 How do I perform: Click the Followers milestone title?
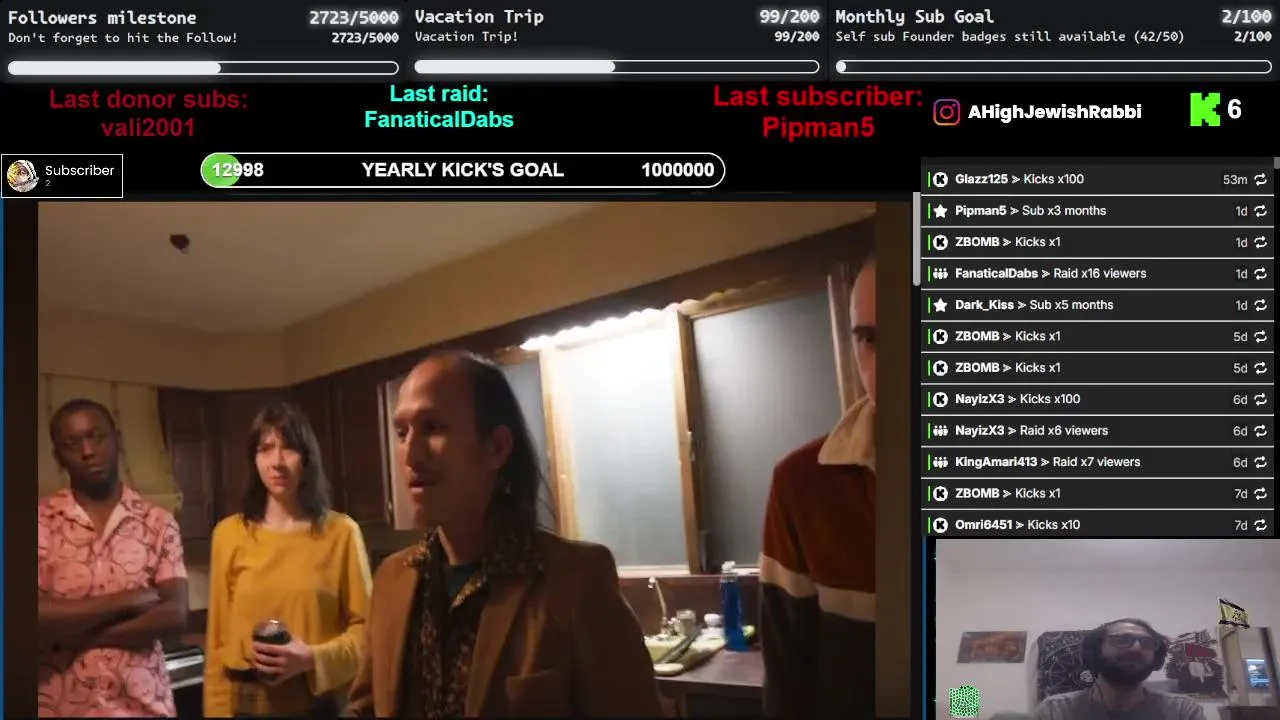tap(102, 18)
